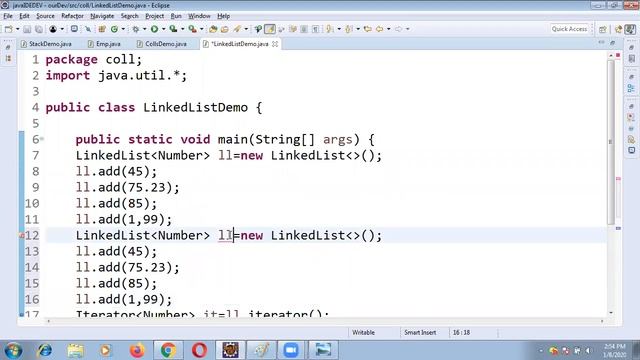Open the New dropdown arrow
This screenshot has height=360, width=640.
click(x=17, y=29)
